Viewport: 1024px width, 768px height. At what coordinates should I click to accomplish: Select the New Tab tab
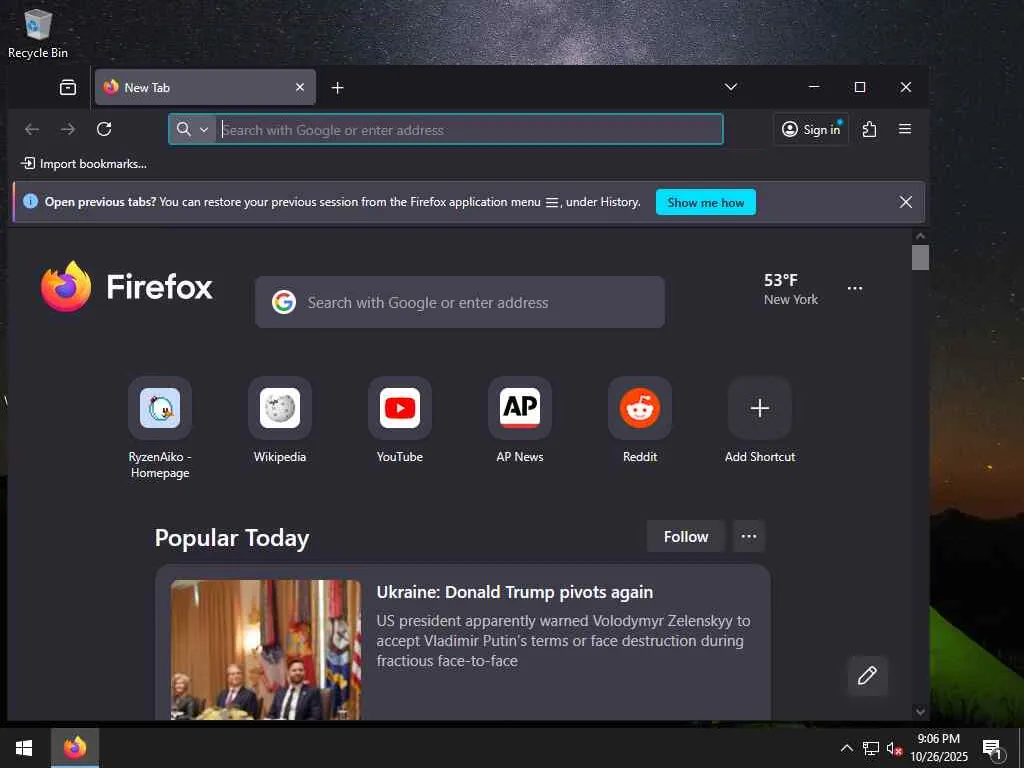coord(205,88)
